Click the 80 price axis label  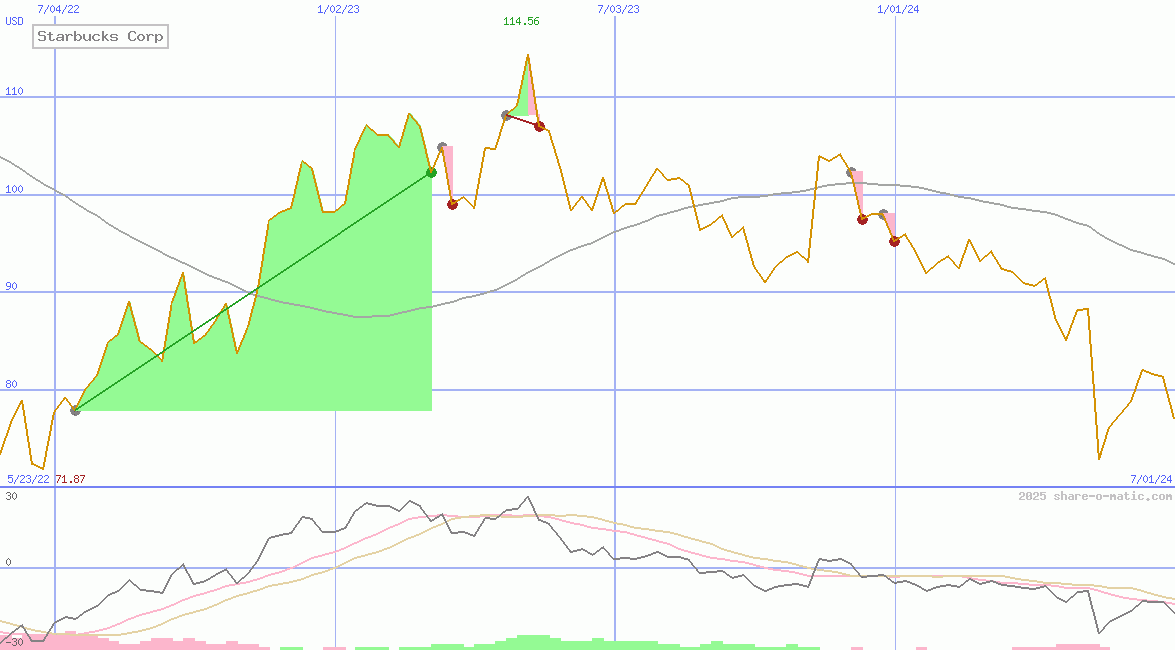[11, 385]
